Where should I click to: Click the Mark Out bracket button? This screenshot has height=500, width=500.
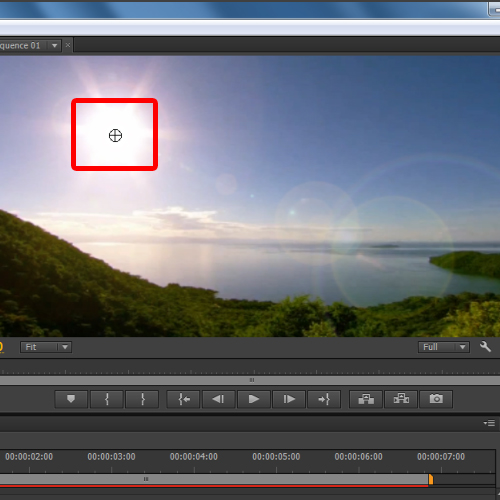(x=142, y=399)
